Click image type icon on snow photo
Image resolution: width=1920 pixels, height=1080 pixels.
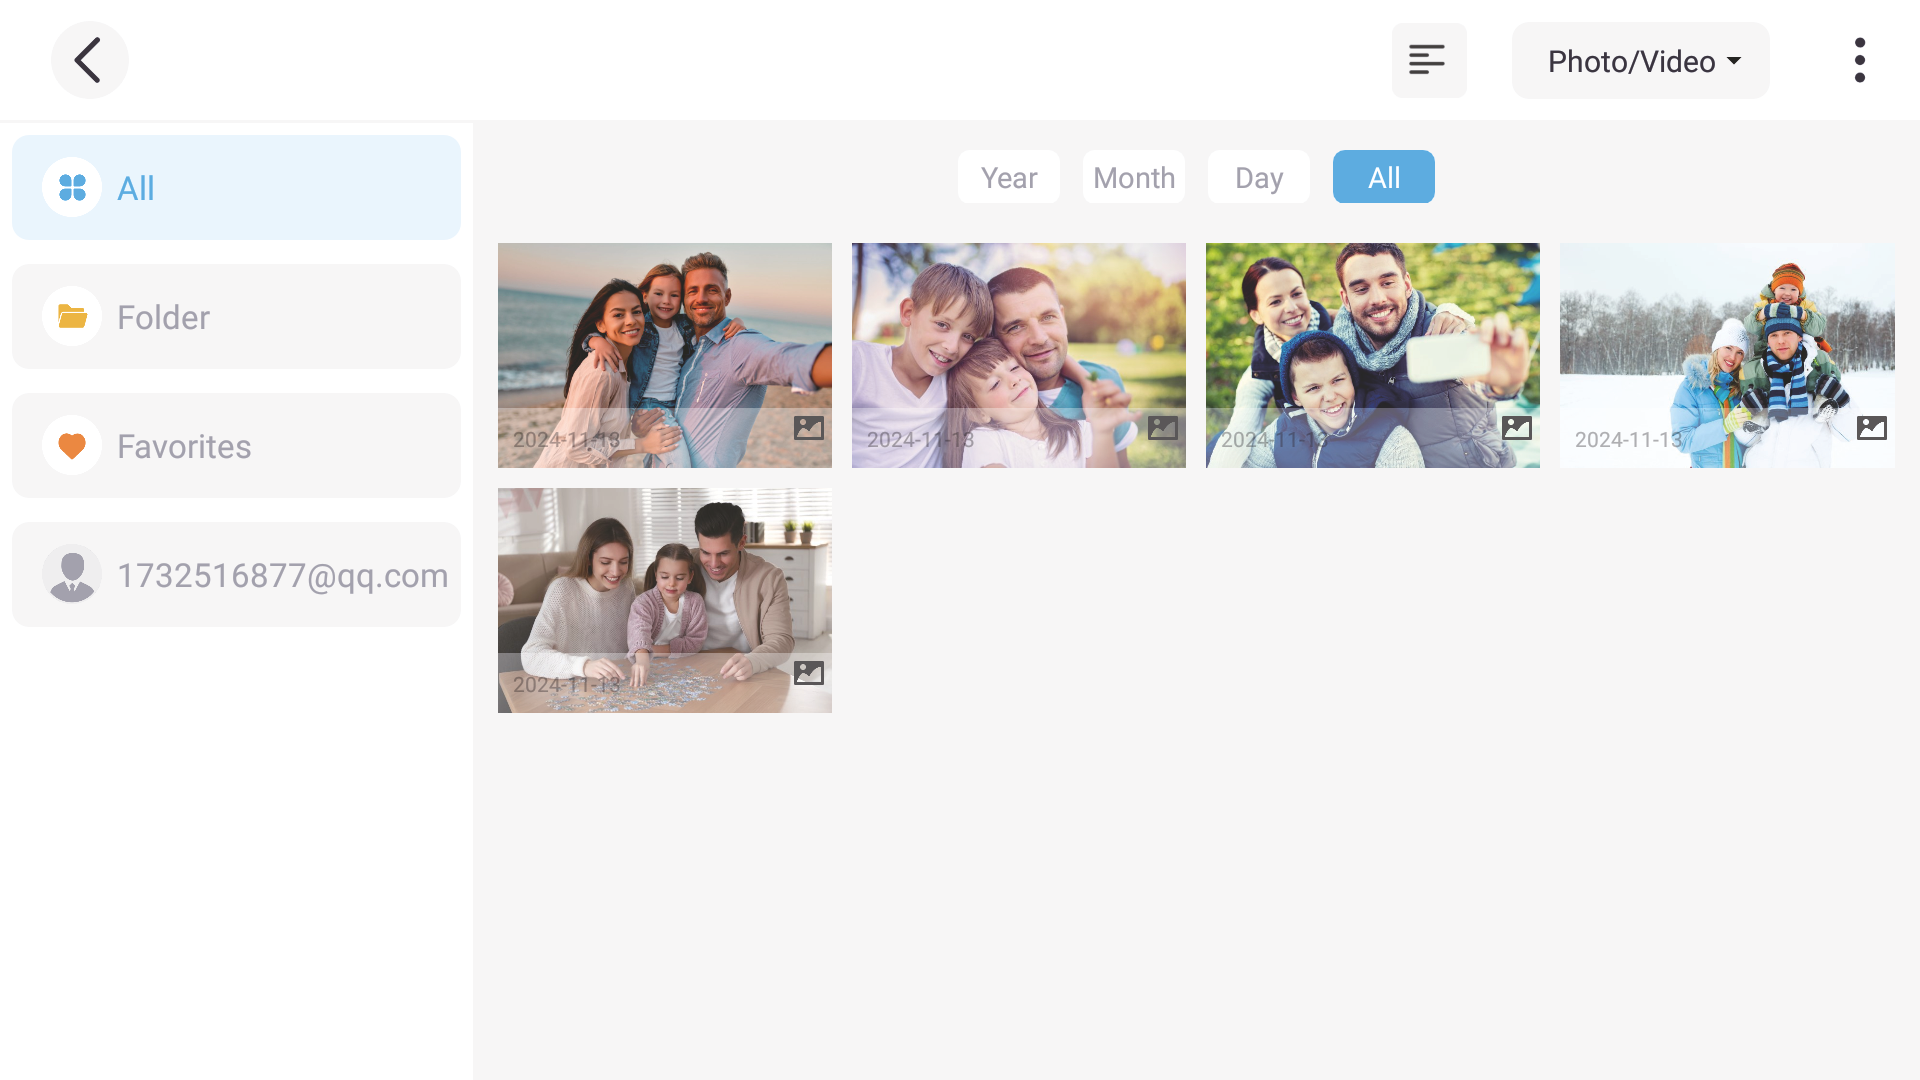click(x=1871, y=428)
